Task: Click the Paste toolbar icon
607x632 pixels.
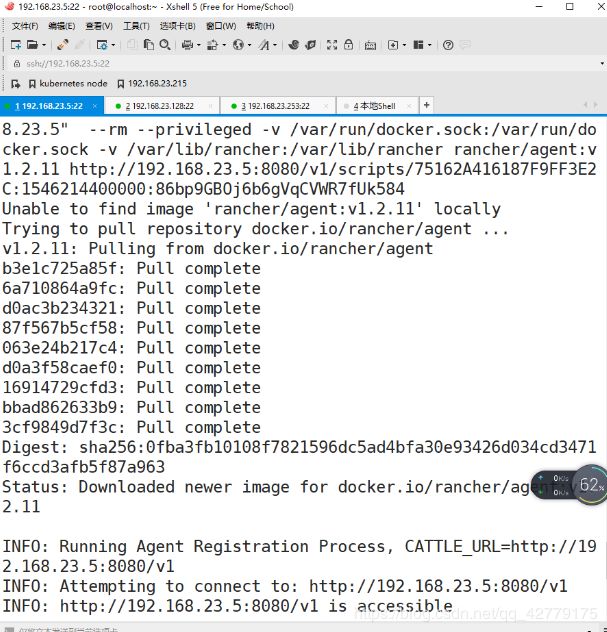Action: pos(149,45)
